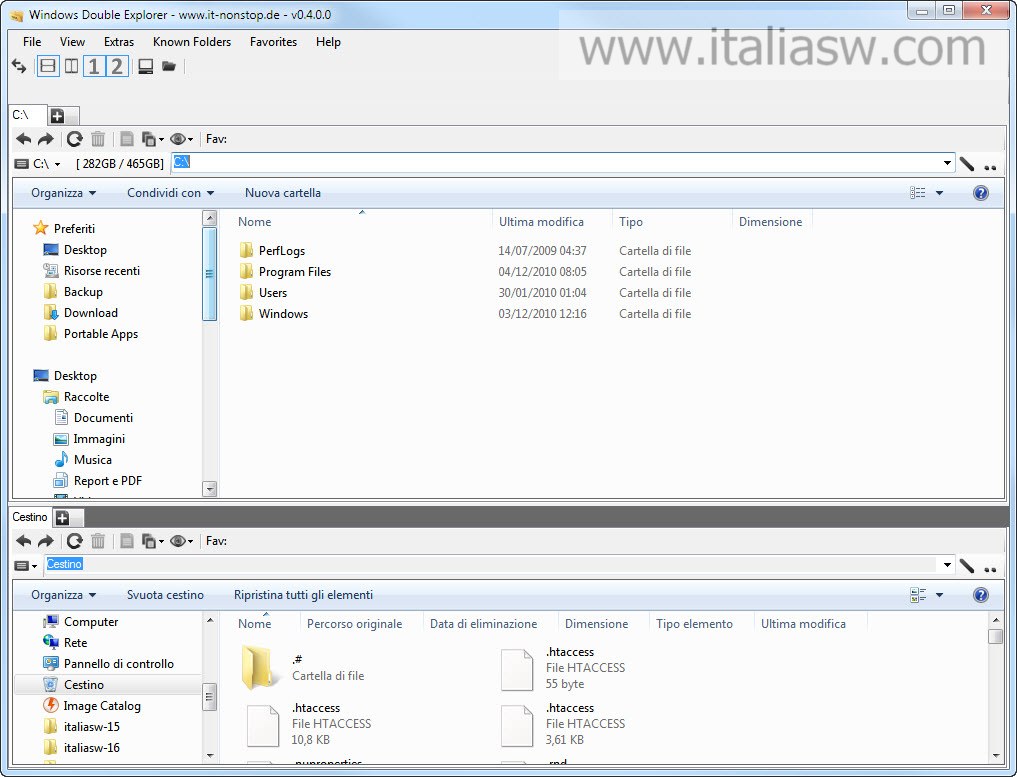
Task: Go back in the C:\ pane
Action: pyautogui.click(x=24, y=139)
